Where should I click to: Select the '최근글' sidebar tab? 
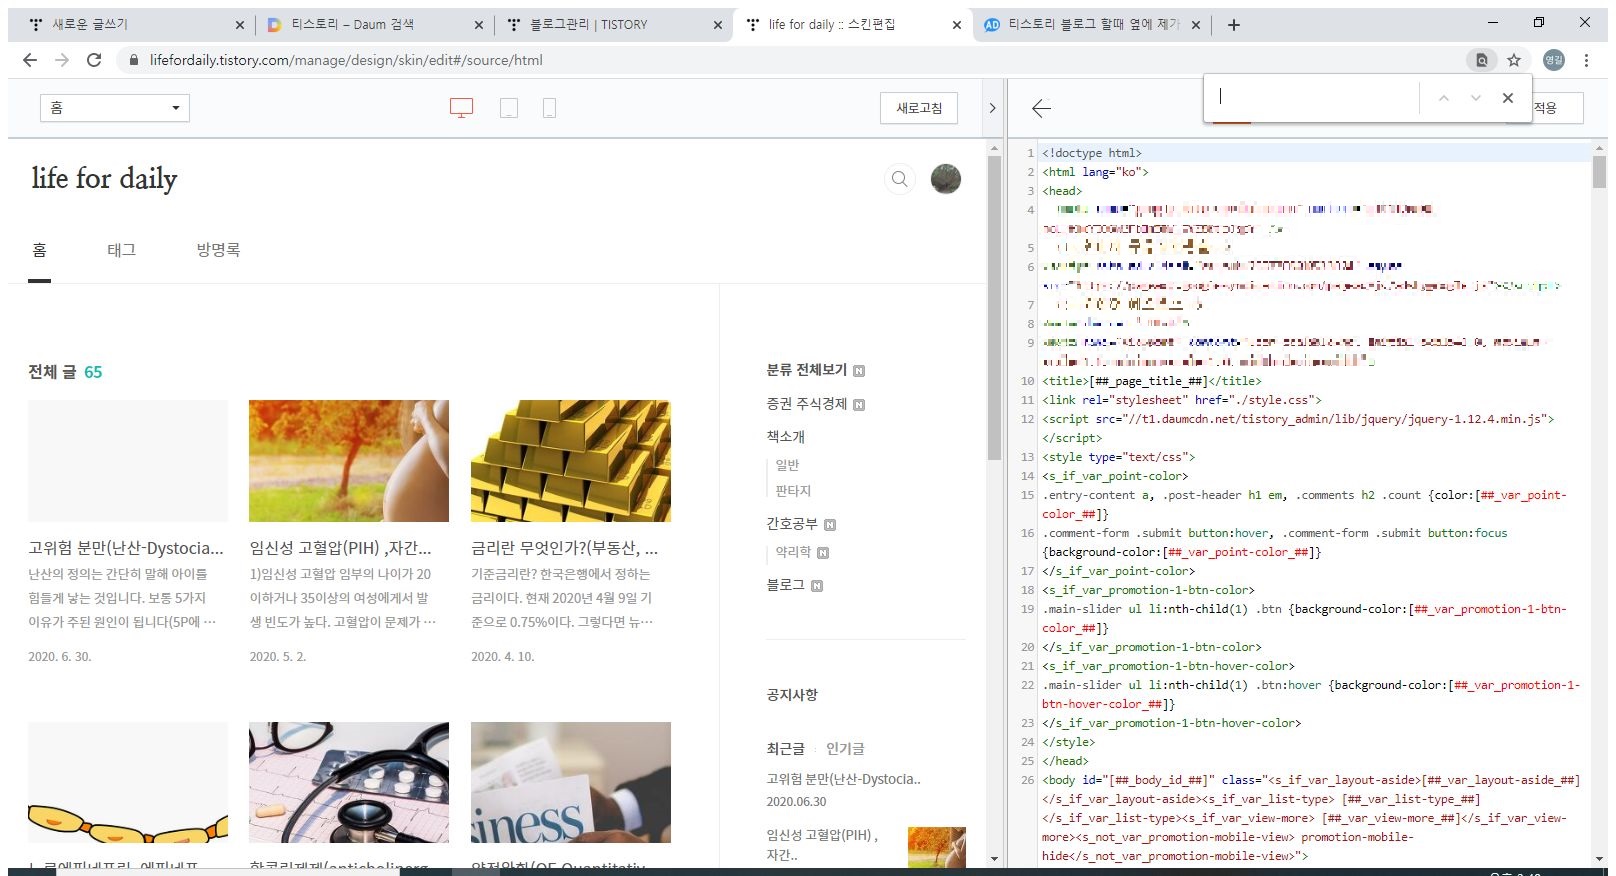coord(785,749)
